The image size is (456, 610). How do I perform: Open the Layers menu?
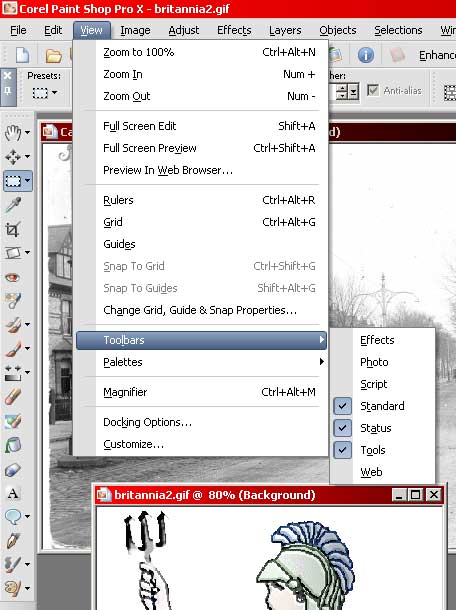(285, 30)
